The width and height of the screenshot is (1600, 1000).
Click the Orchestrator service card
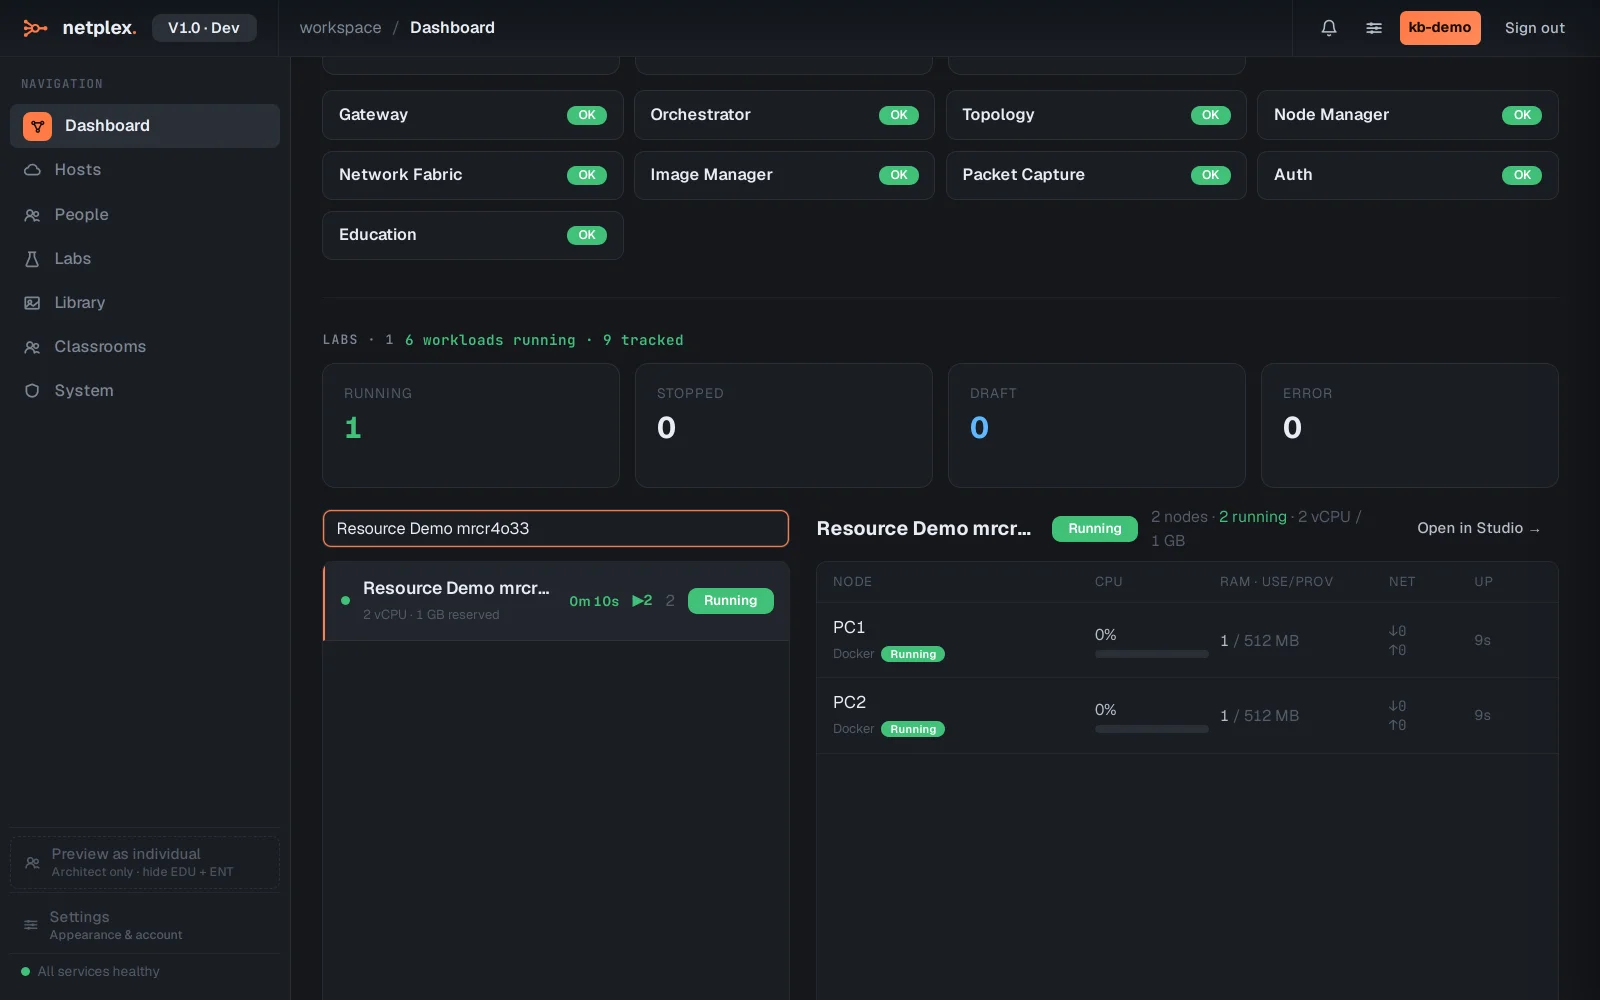pyautogui.click(x=784, y=115)
